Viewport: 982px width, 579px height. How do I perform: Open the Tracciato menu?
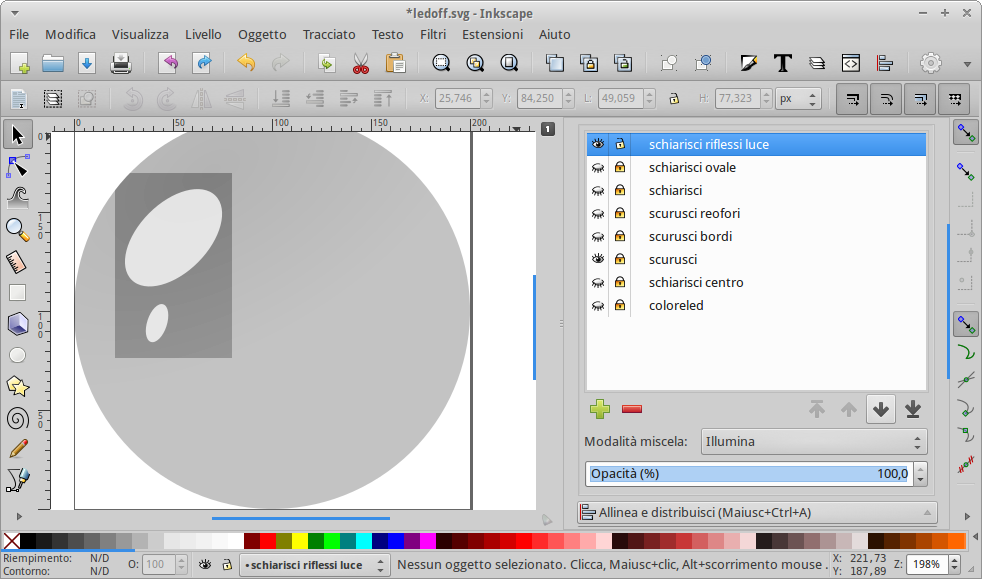pos(328,34)
